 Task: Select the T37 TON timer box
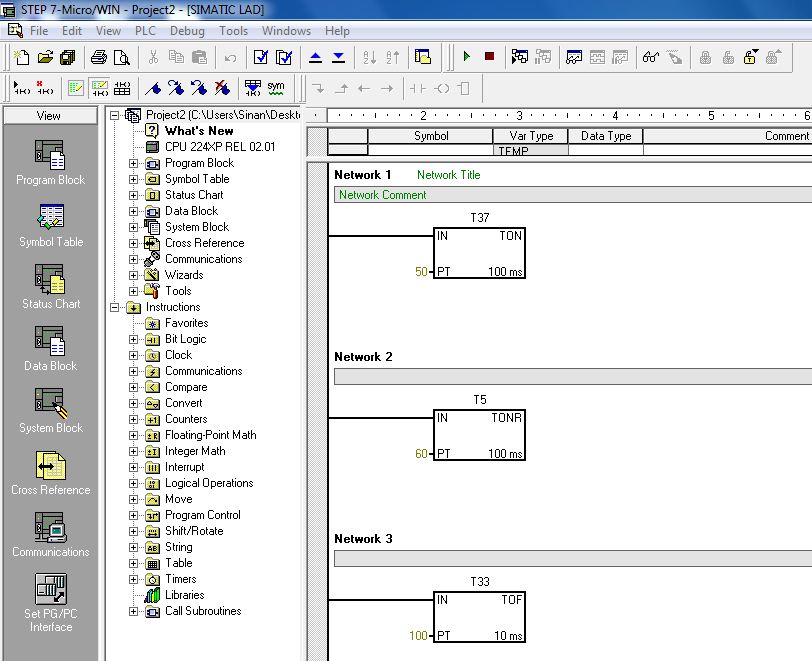480,253
